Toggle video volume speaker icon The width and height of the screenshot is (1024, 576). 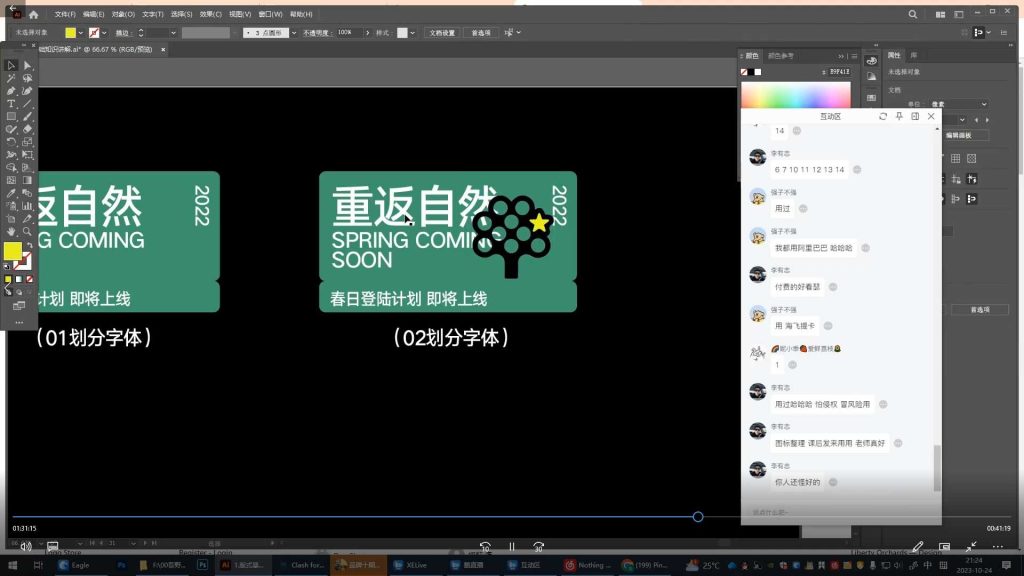(26, 546)
